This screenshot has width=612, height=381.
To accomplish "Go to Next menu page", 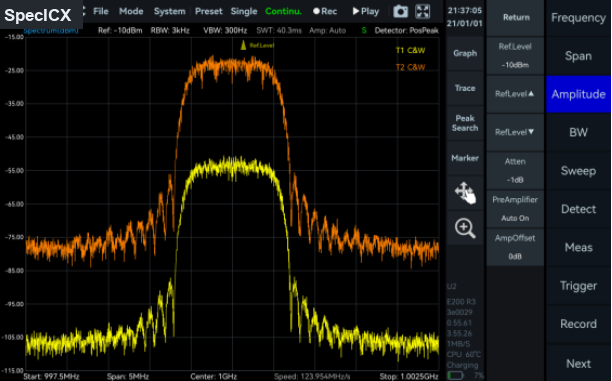I will click(578, 363).
